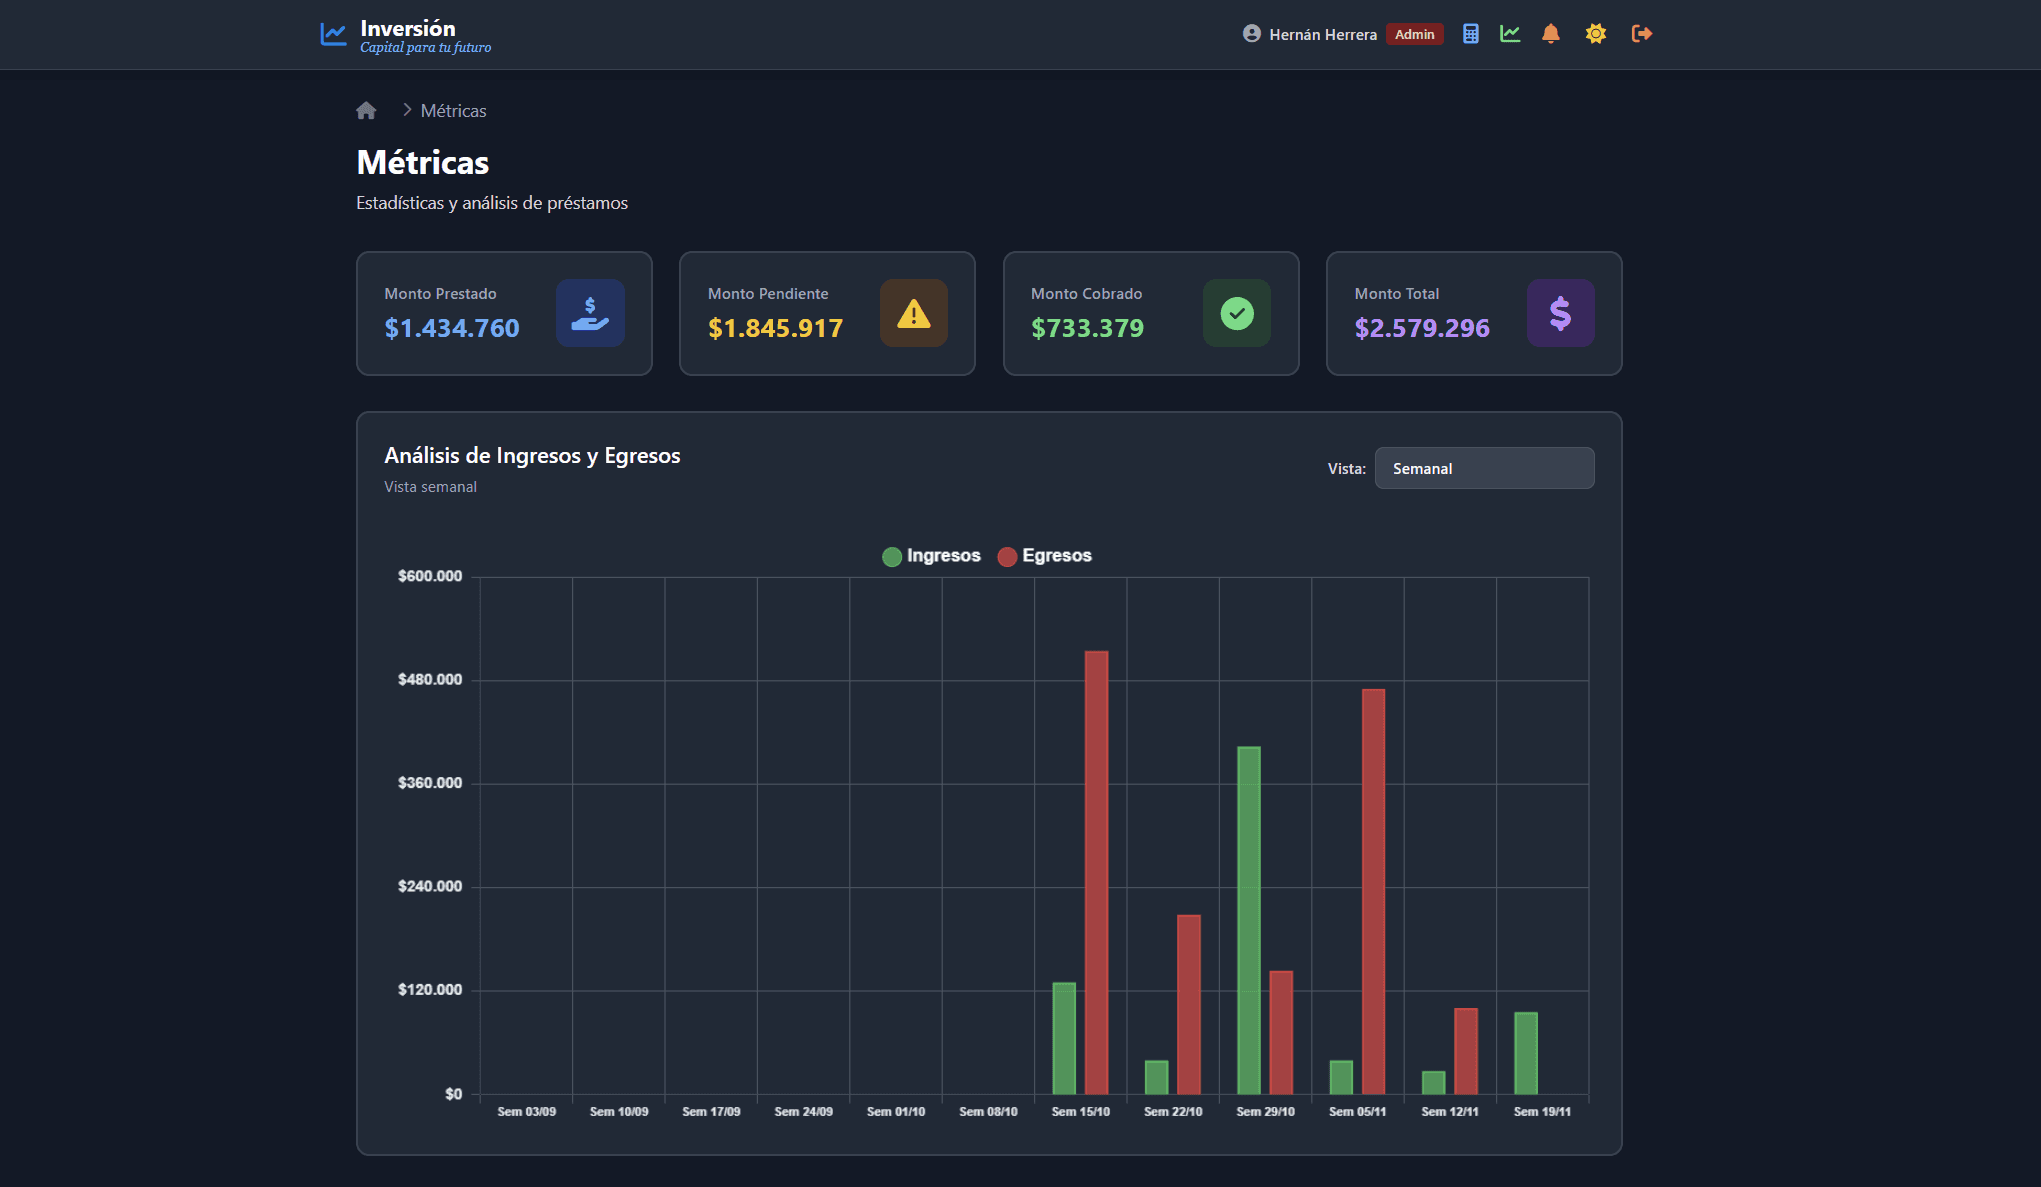Screen dimensions: 2041x1187
Task: Click the Hernán Herrera user name
Action: tap(1323, 35)
